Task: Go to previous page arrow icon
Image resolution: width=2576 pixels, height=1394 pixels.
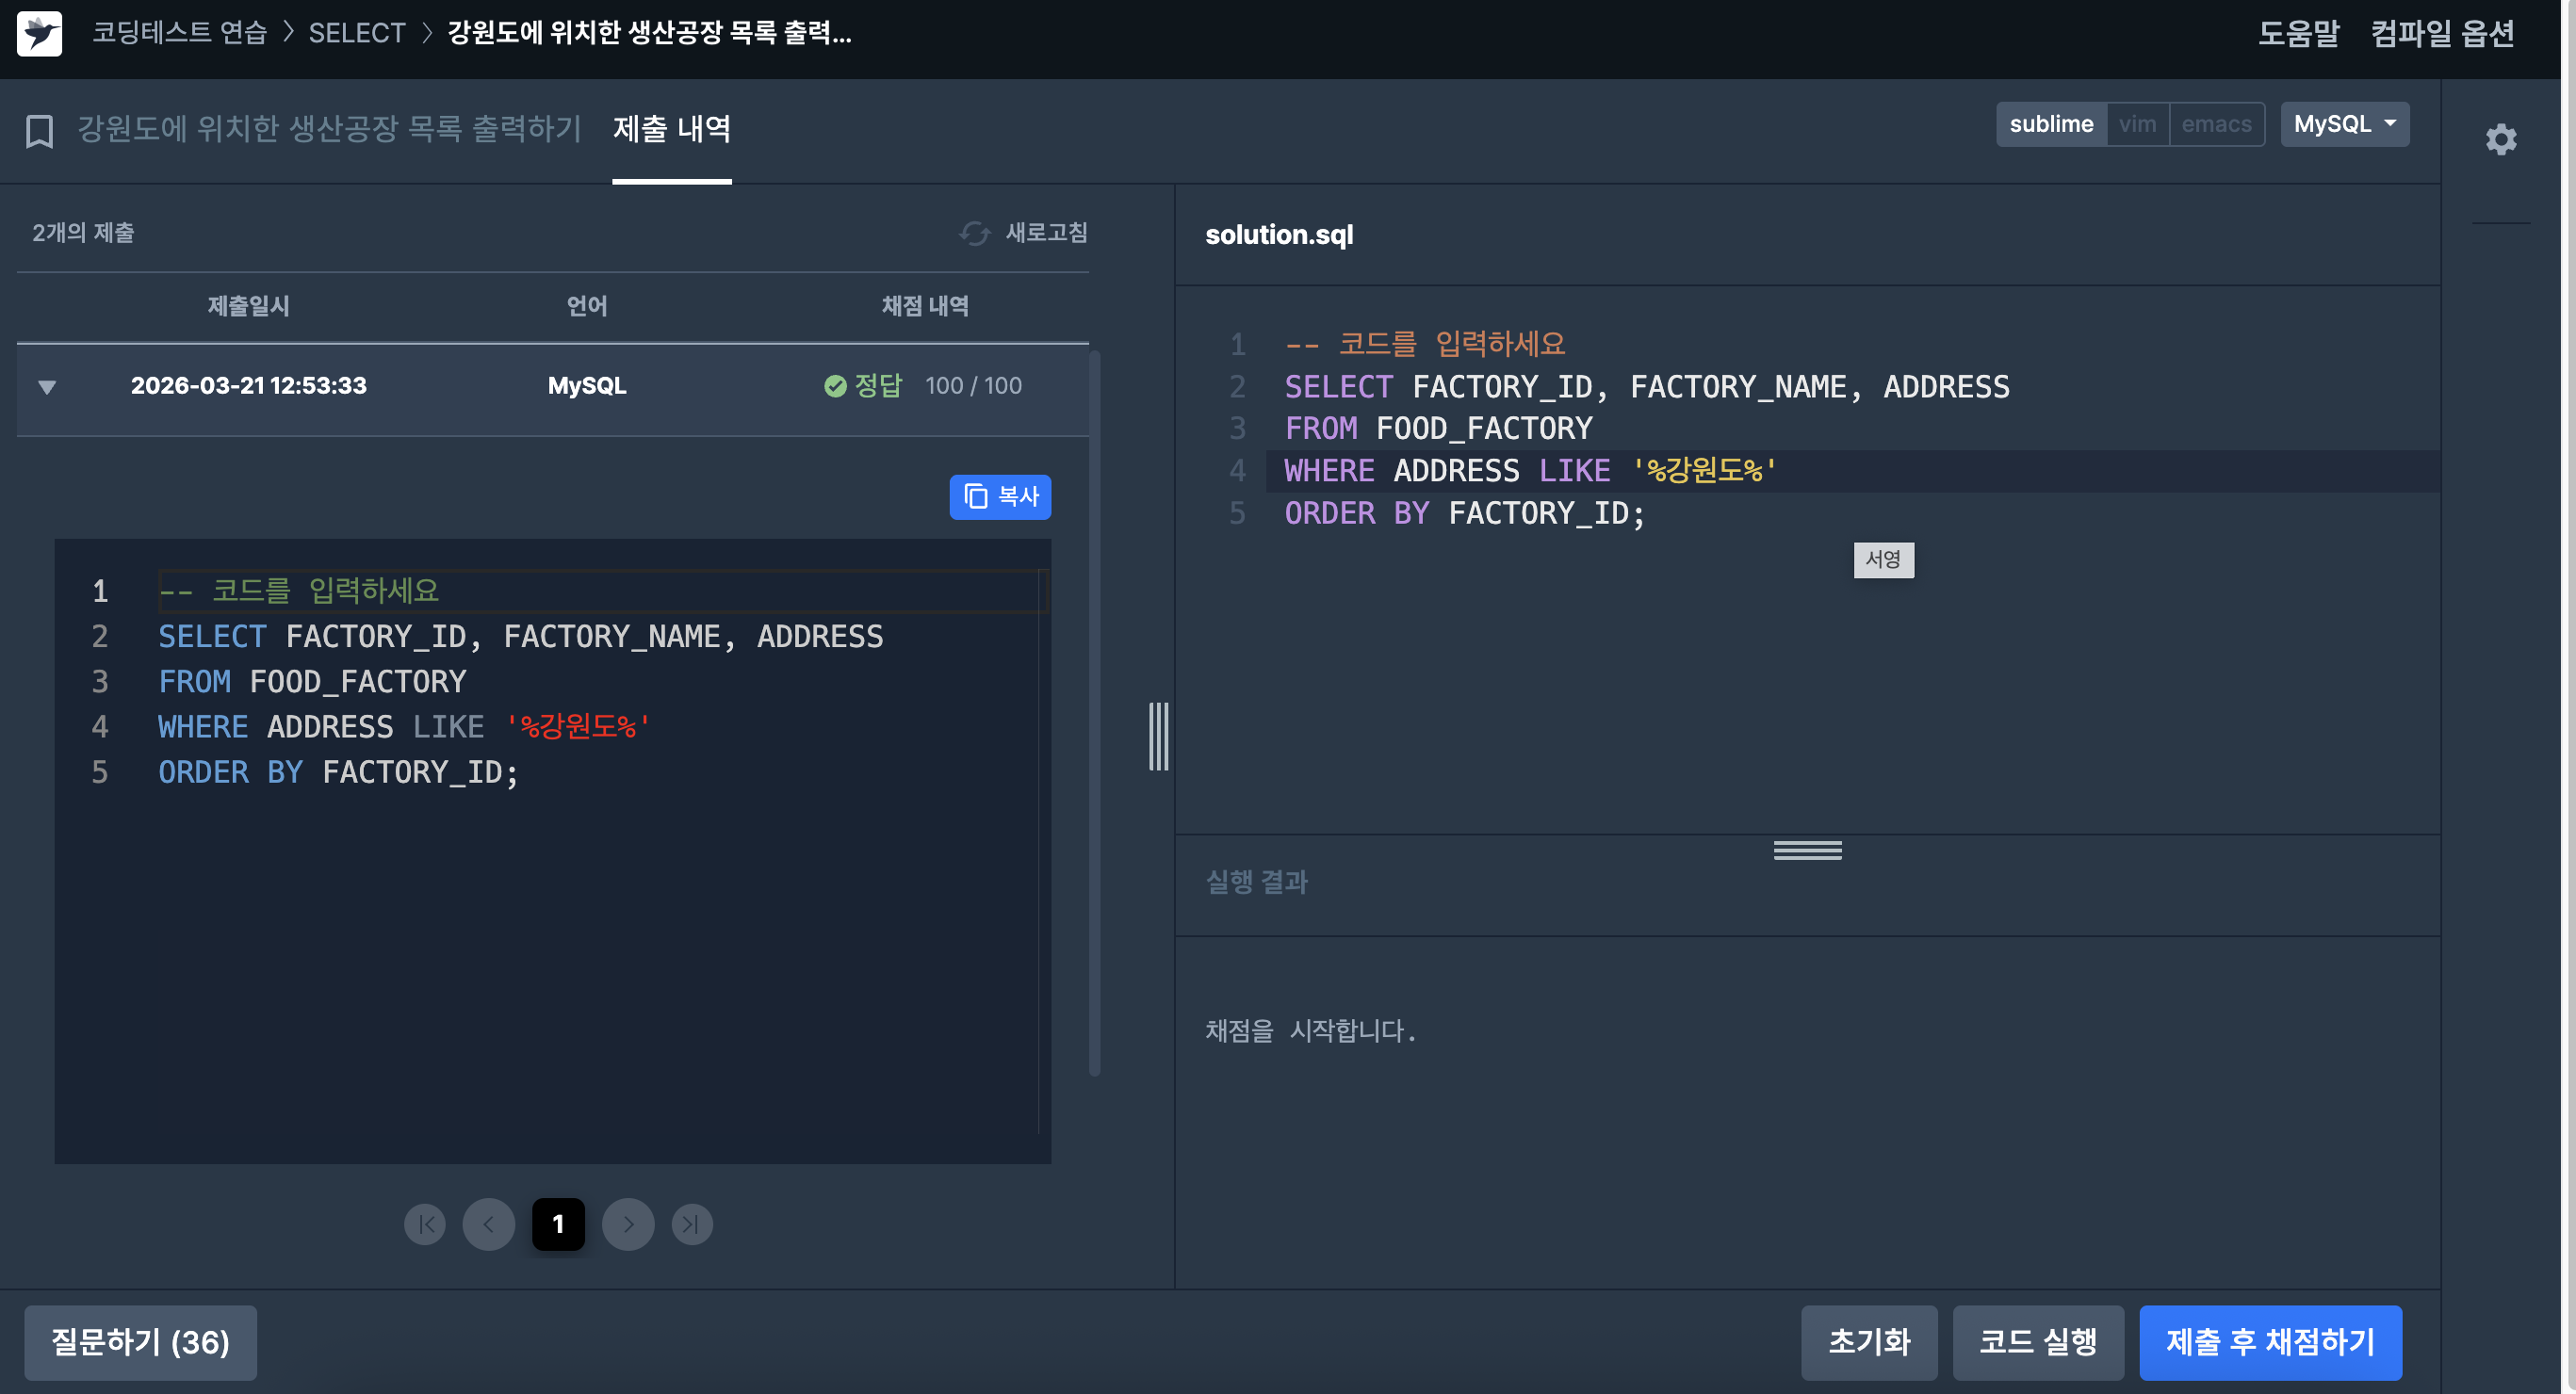Action: [489, 1224]
